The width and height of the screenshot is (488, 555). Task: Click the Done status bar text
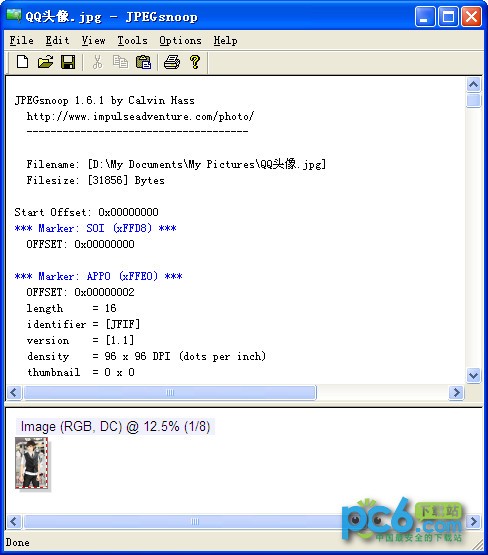(x=18, y=543)
